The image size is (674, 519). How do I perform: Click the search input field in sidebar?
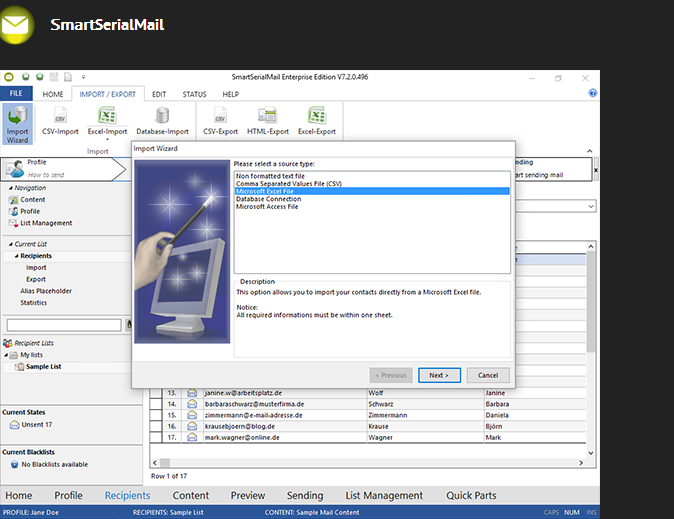pyautogui.click(x=64, y=325)
